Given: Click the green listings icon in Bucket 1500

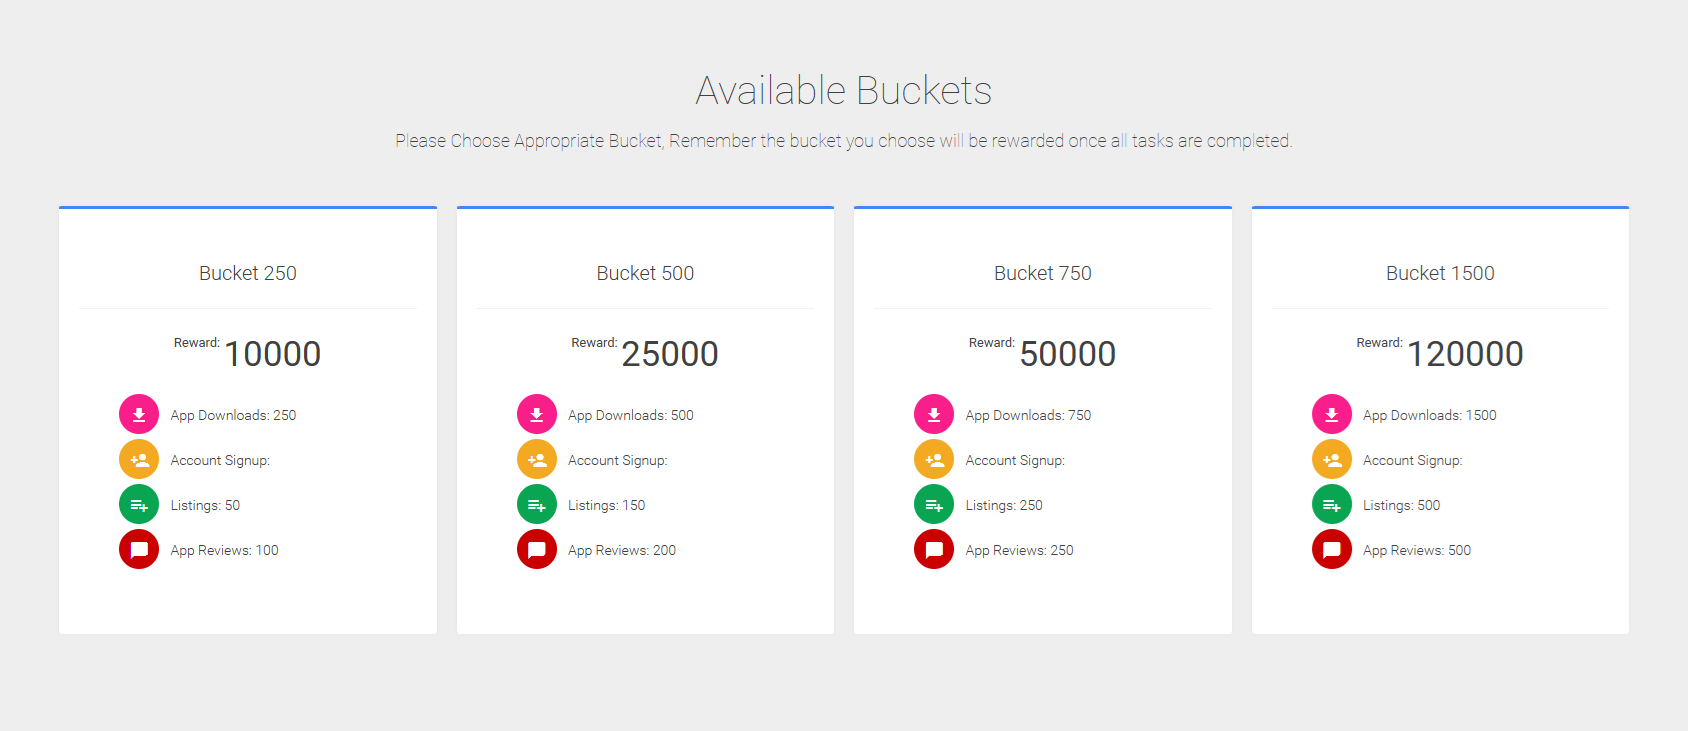Looking at the screenshot, I should 1332,505.
